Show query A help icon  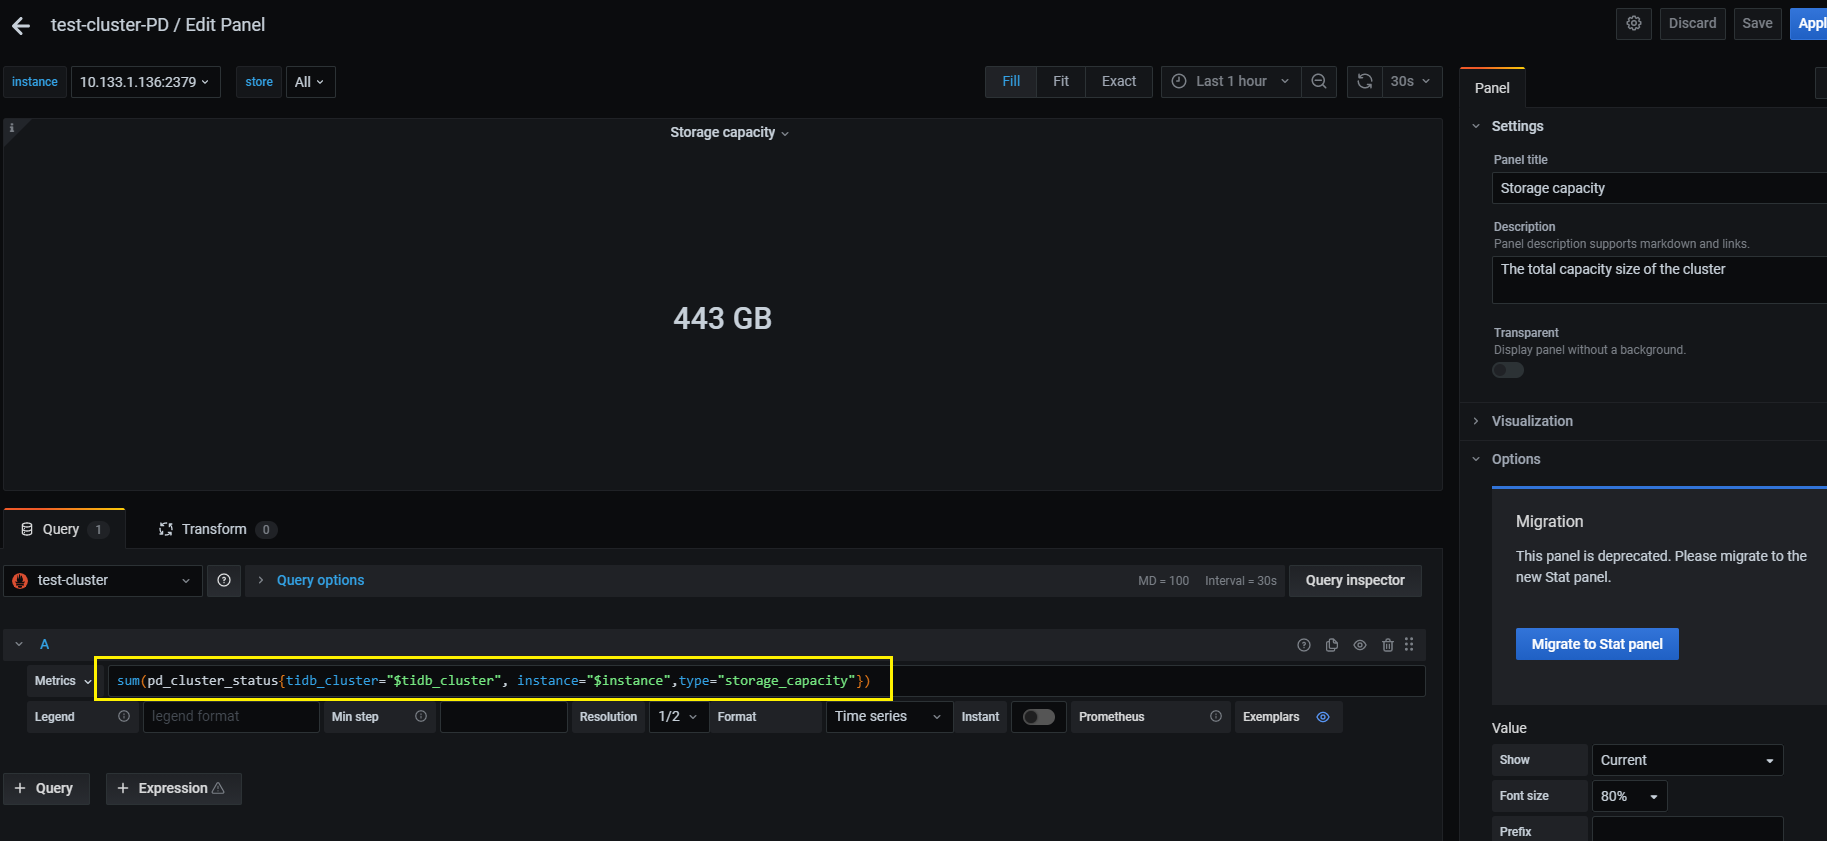(x=1304, y=645)
